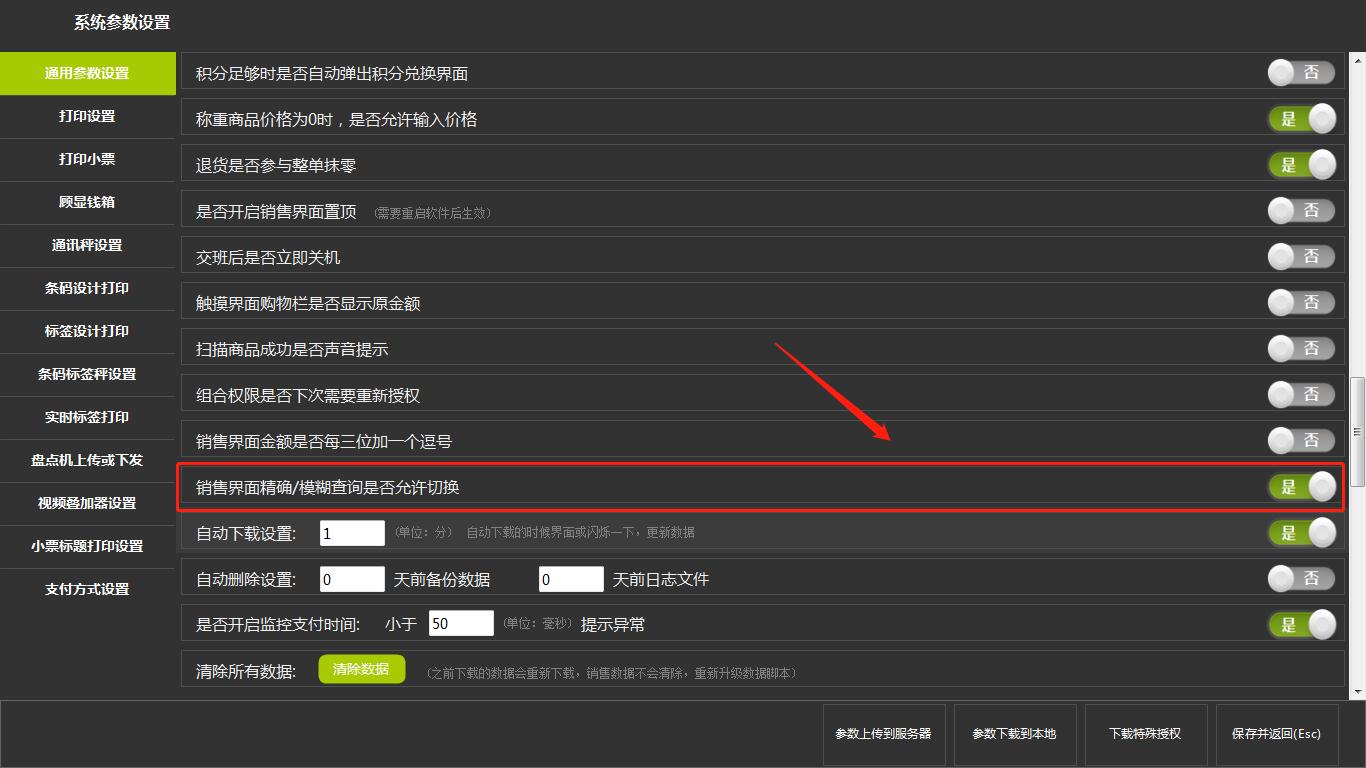The image size is (1366, 768).
Task: Turn off the 自动下载设置 toggle
Action: [1301, 533]
